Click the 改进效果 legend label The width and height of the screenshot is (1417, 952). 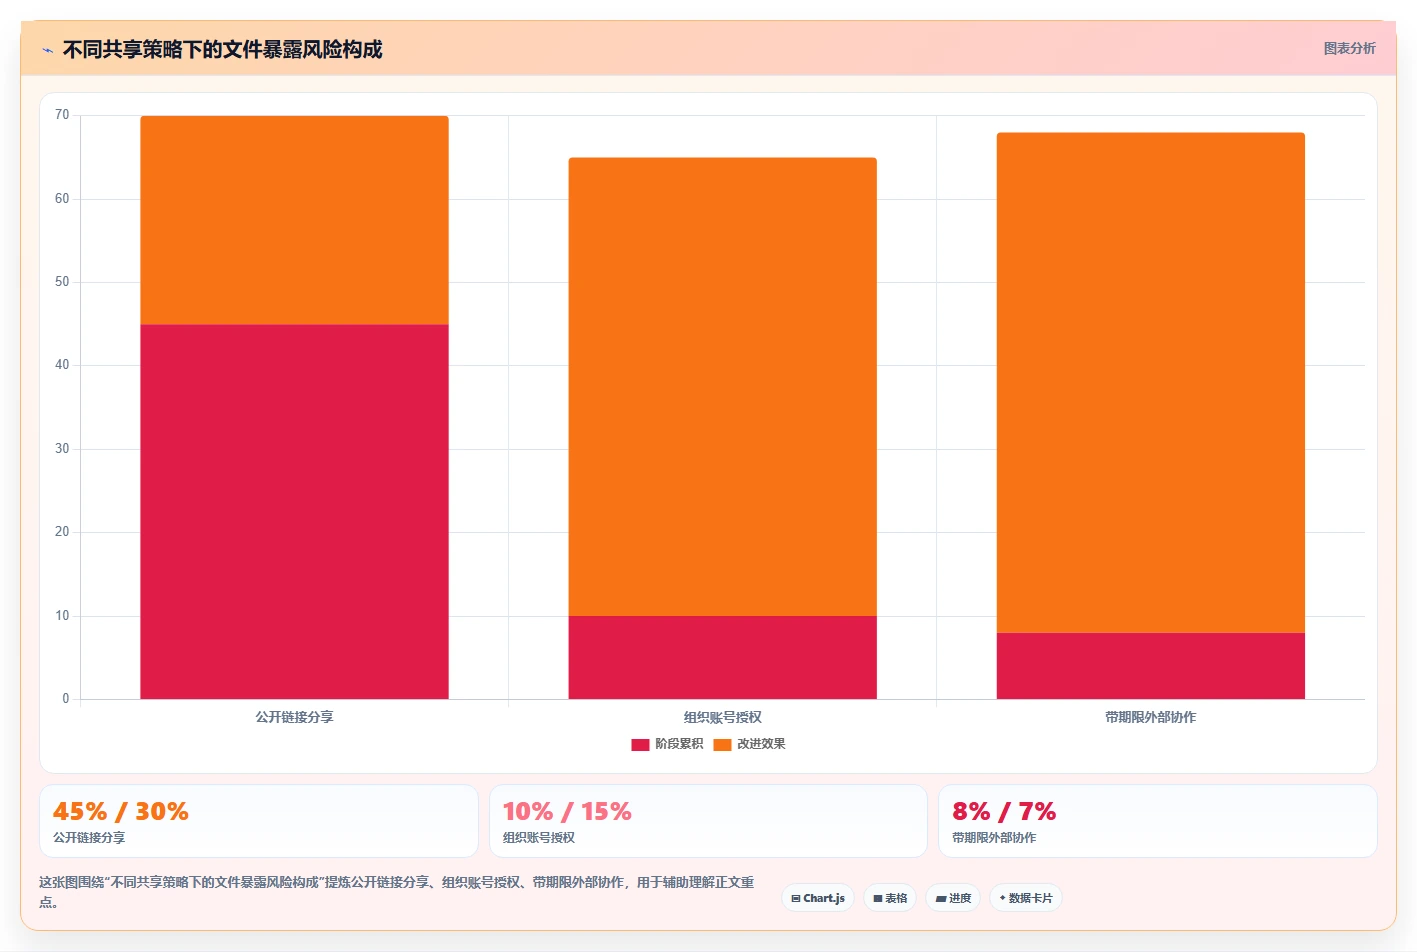tap(761, 744)
